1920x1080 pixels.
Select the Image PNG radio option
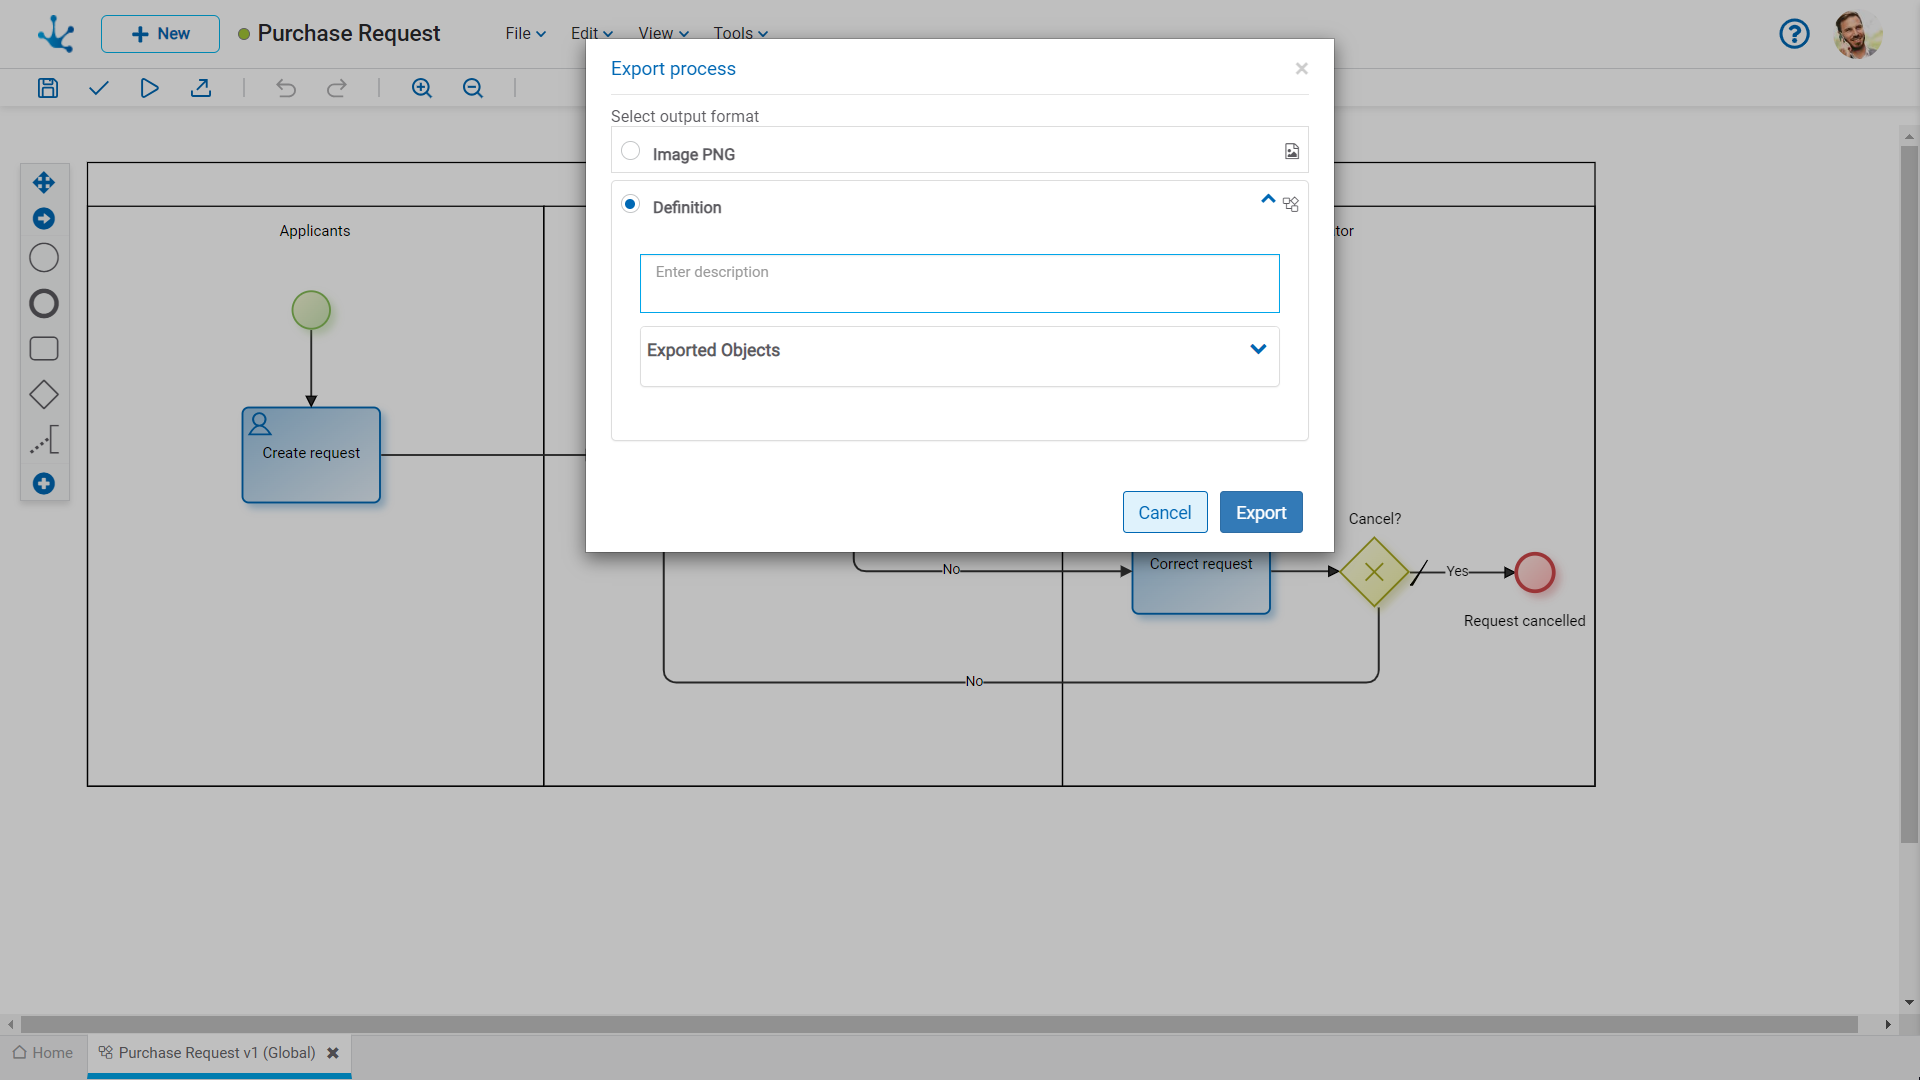point(630,151)
